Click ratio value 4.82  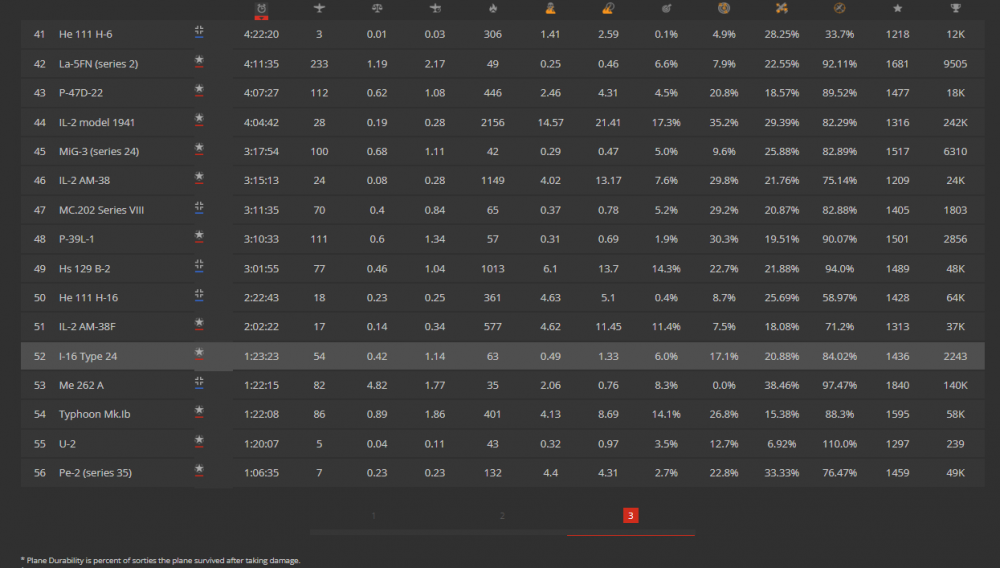tap(377, 385)
